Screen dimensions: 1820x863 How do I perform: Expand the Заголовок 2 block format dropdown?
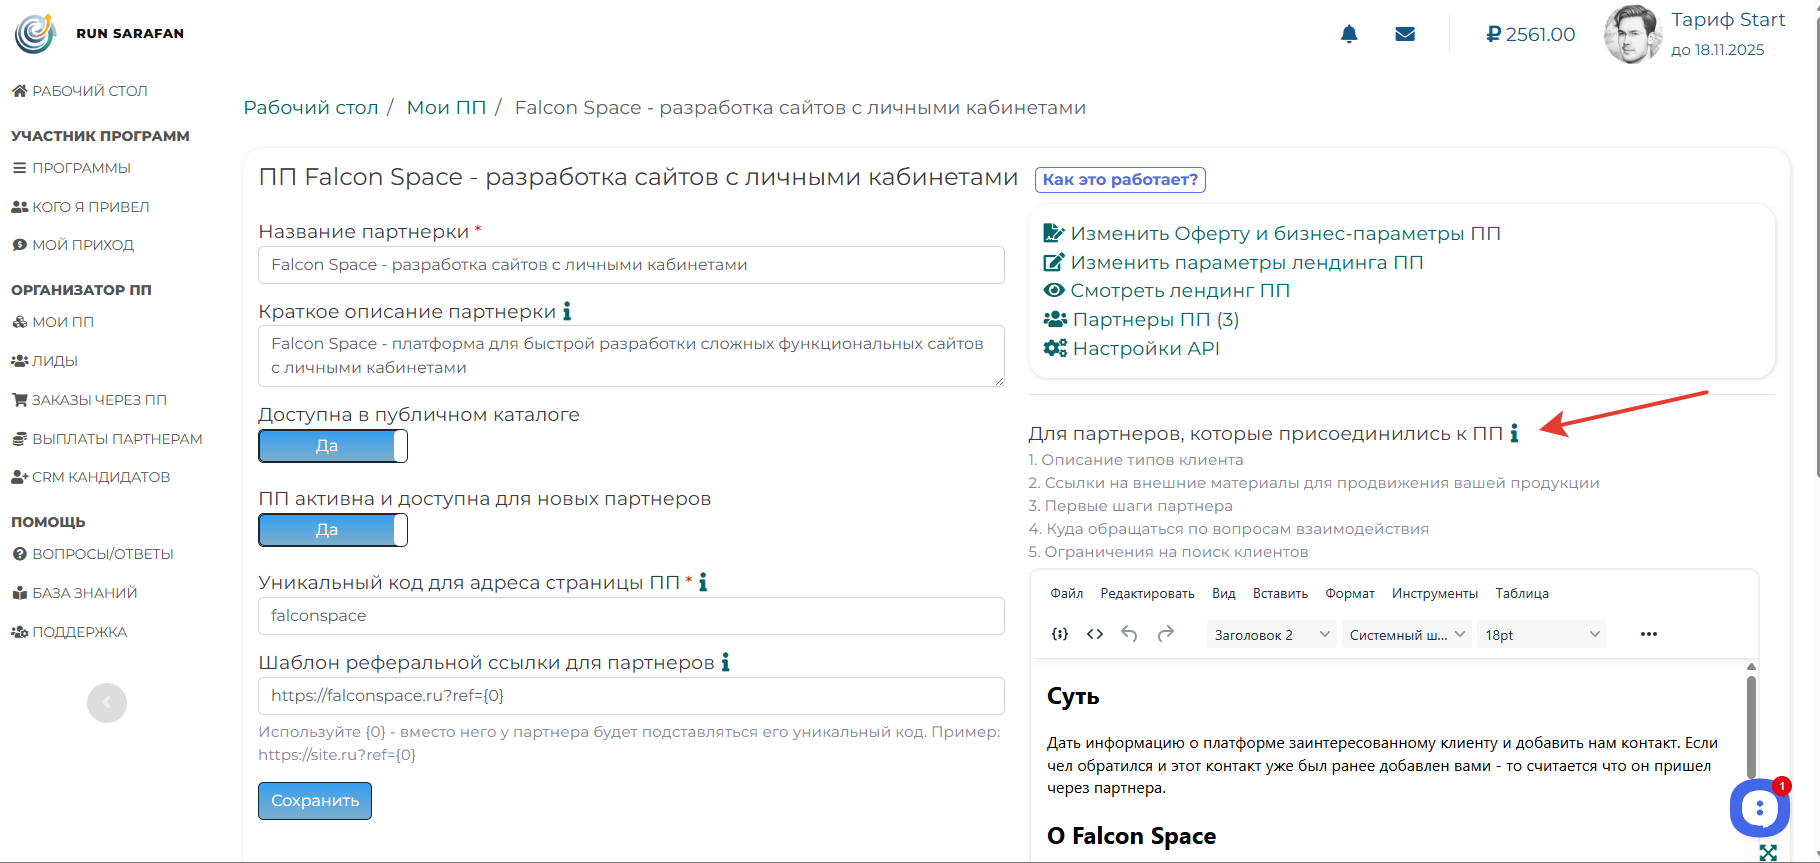click(x=1271, y=635)
